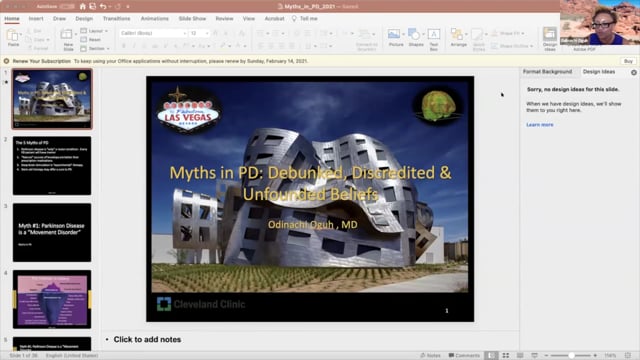The image size is (640, 360).
Task: Click the Arrange icon
Action: pos(457,34)
